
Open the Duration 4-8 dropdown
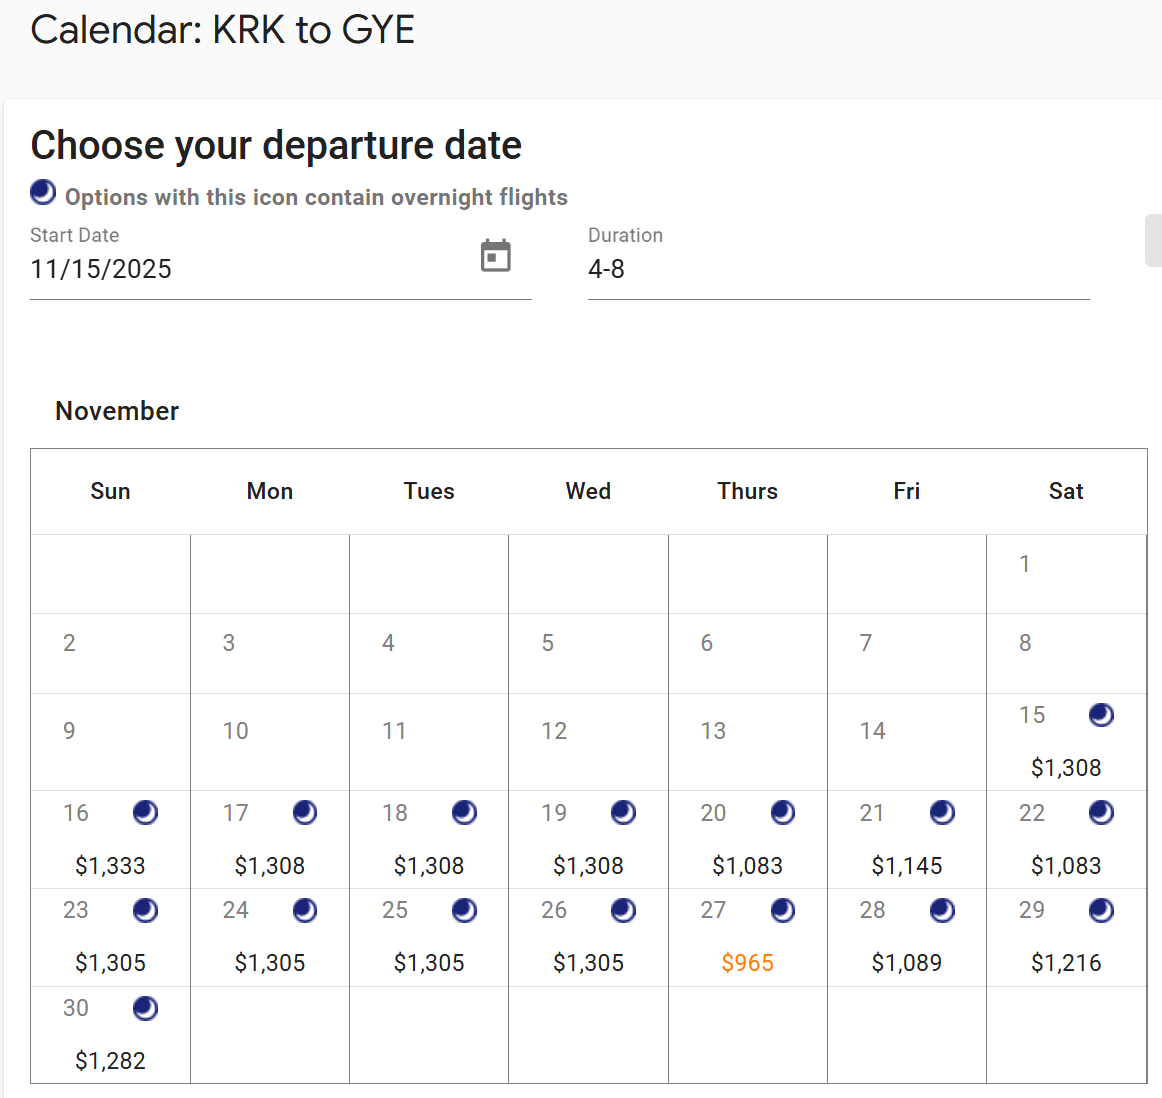(x=838, y=268)
